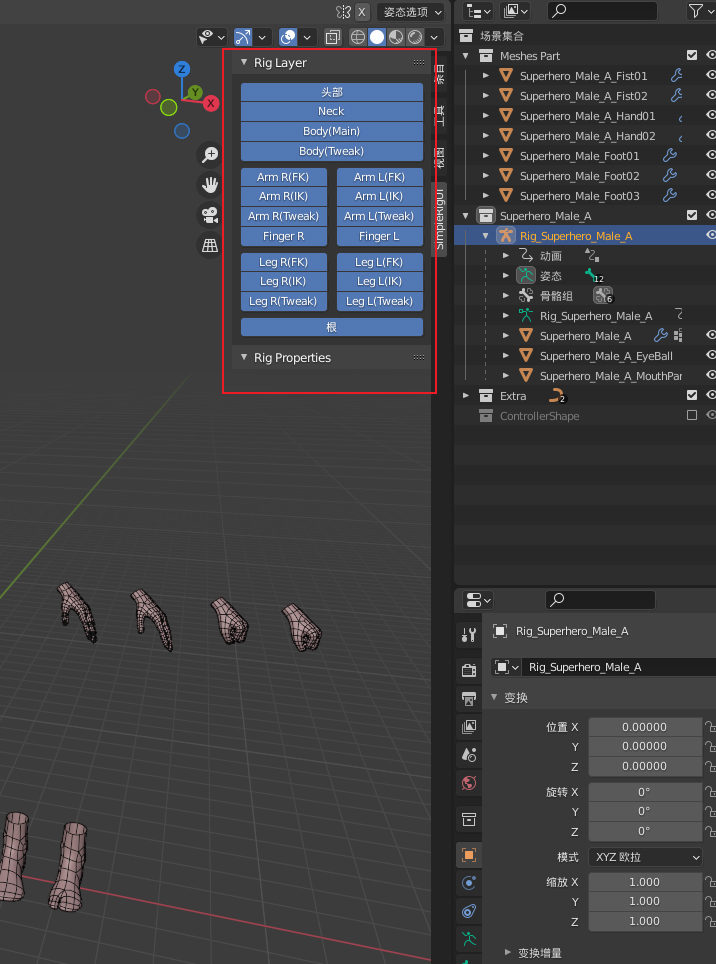
Task: Open the outliner filter funnel icon
Action: [696, 10]
